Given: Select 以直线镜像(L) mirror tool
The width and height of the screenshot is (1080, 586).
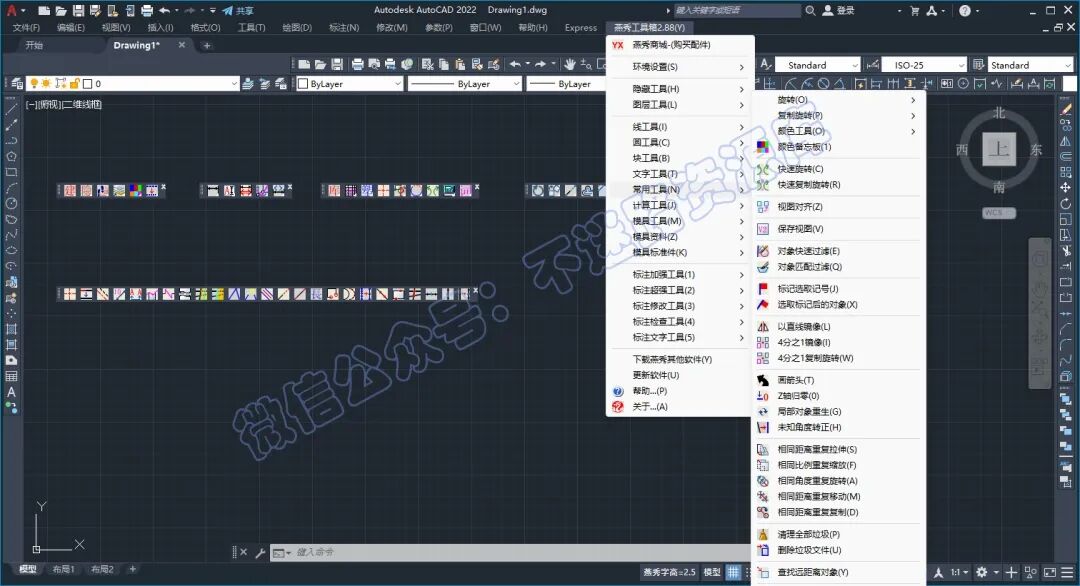Looking at the screenshot, I should coord(838,326).
